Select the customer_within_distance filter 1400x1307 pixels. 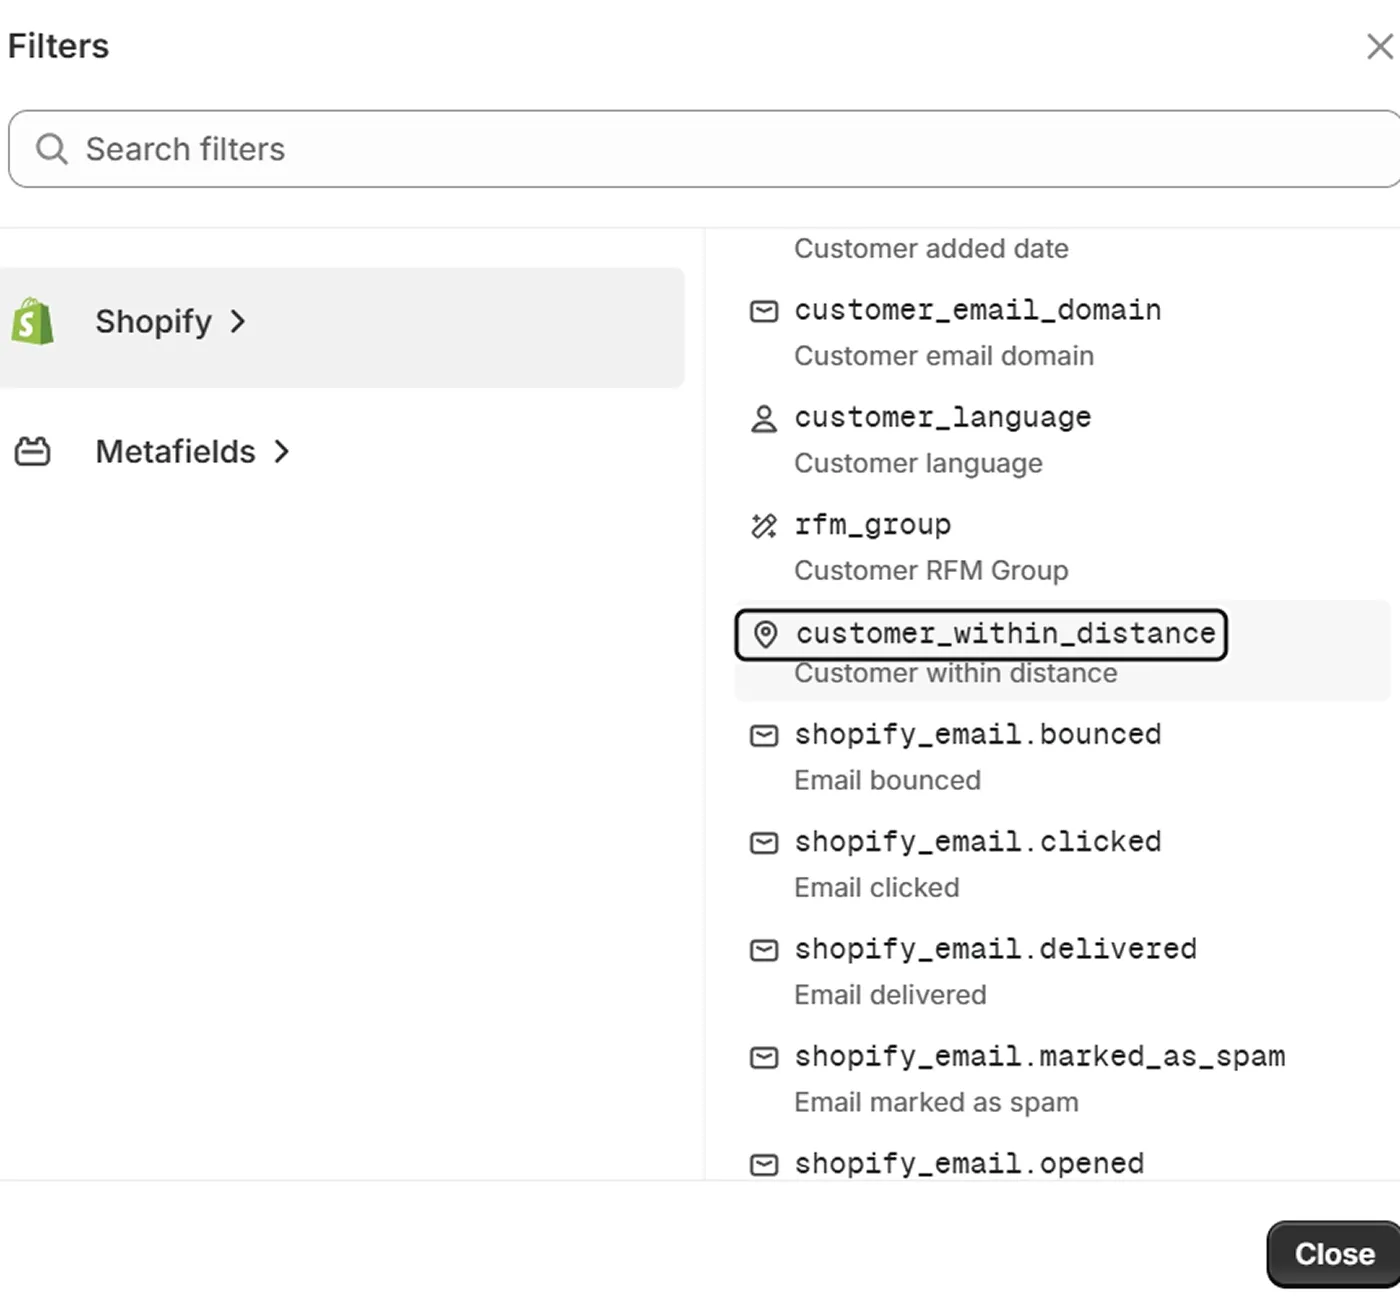pos(1004,633)
